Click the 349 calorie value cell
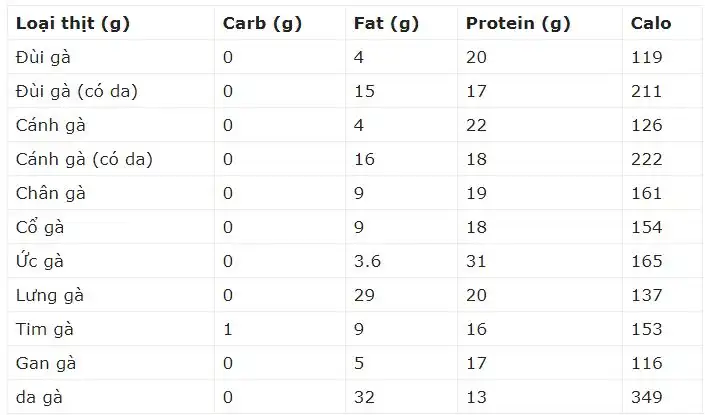This screenshot has height=415, width=705. pyautogui.click(x=647, y=397)
